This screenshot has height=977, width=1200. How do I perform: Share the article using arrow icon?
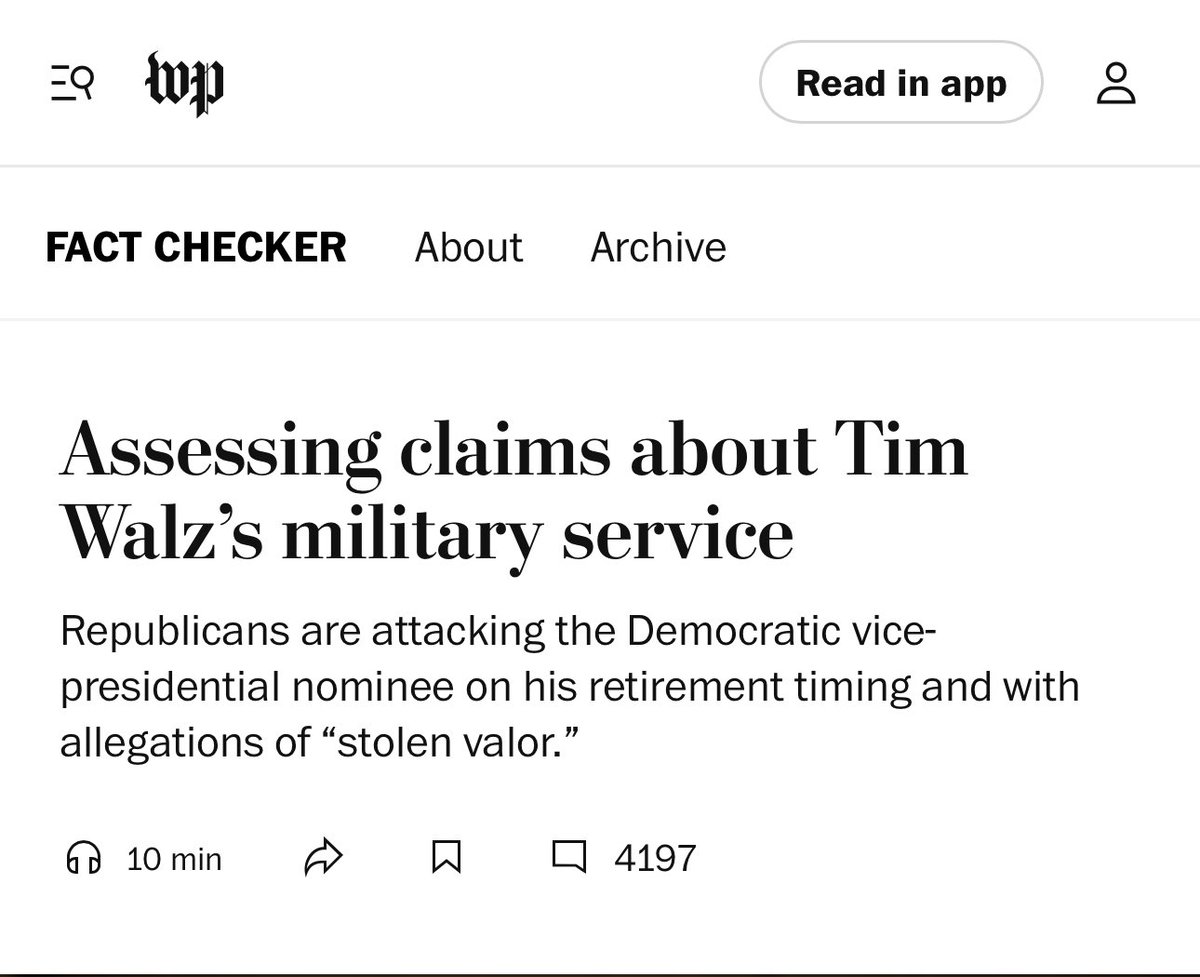[x=324, y=857]
